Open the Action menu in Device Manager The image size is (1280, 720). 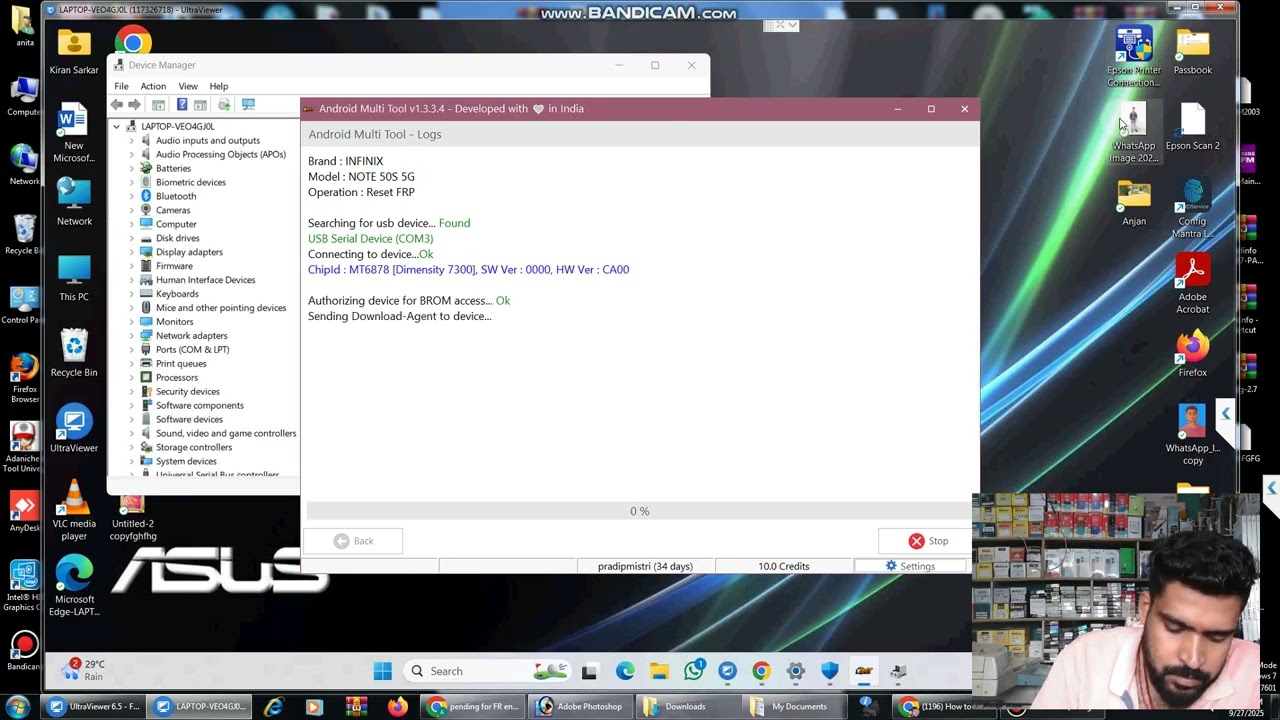[153, 87]
